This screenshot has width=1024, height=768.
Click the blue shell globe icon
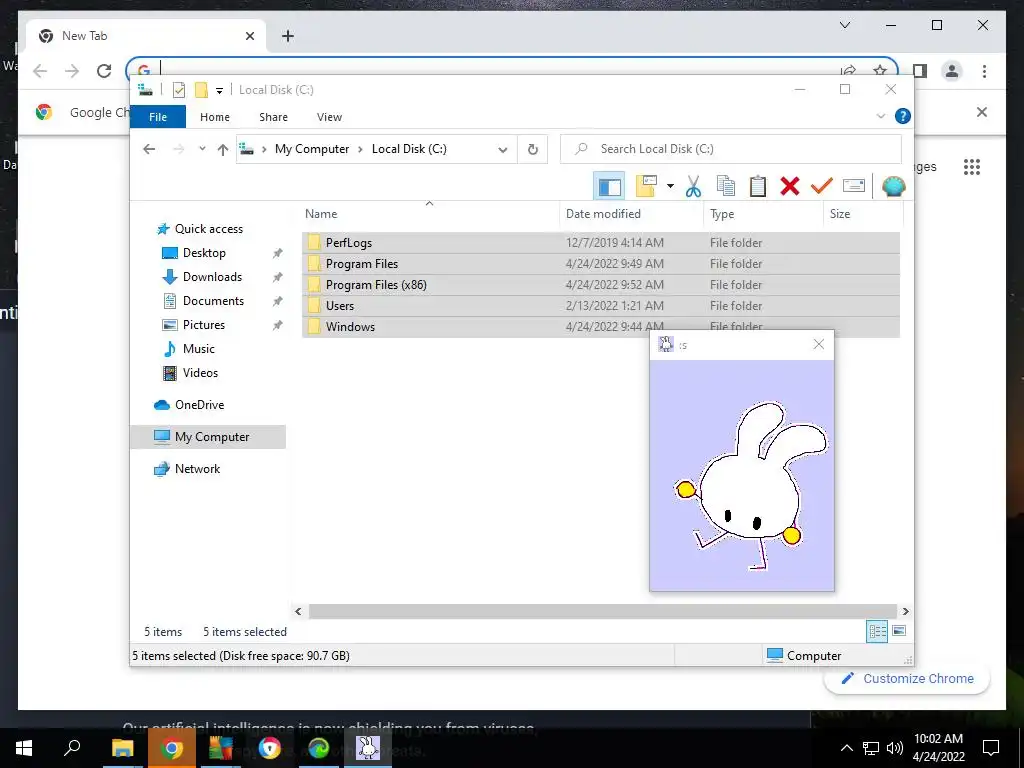click(893, 187)
